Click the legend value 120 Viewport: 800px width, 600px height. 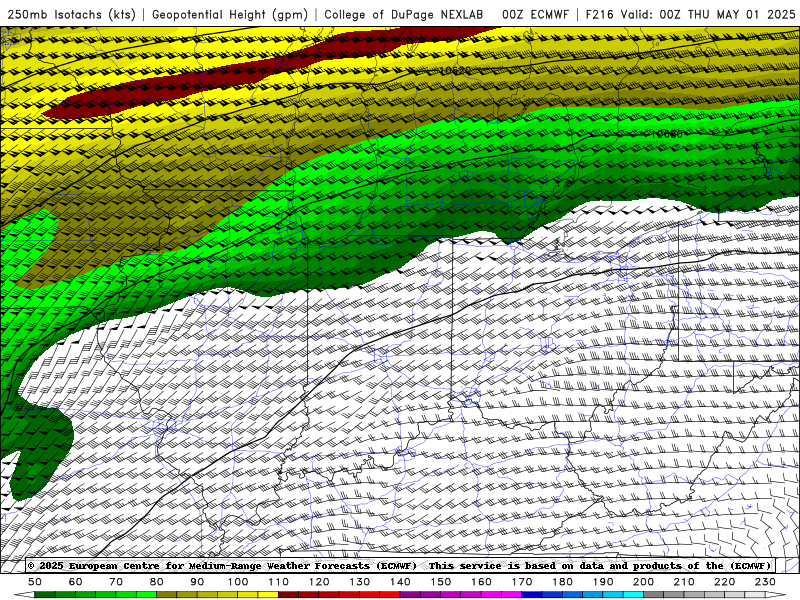click(319, 582)
